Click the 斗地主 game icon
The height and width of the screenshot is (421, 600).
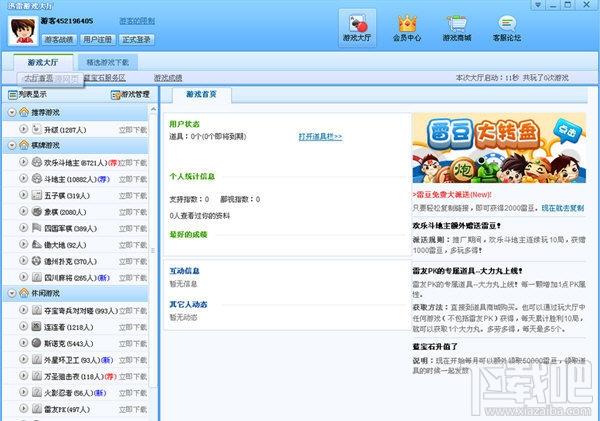pyautogui.click(x=37, y=179)
